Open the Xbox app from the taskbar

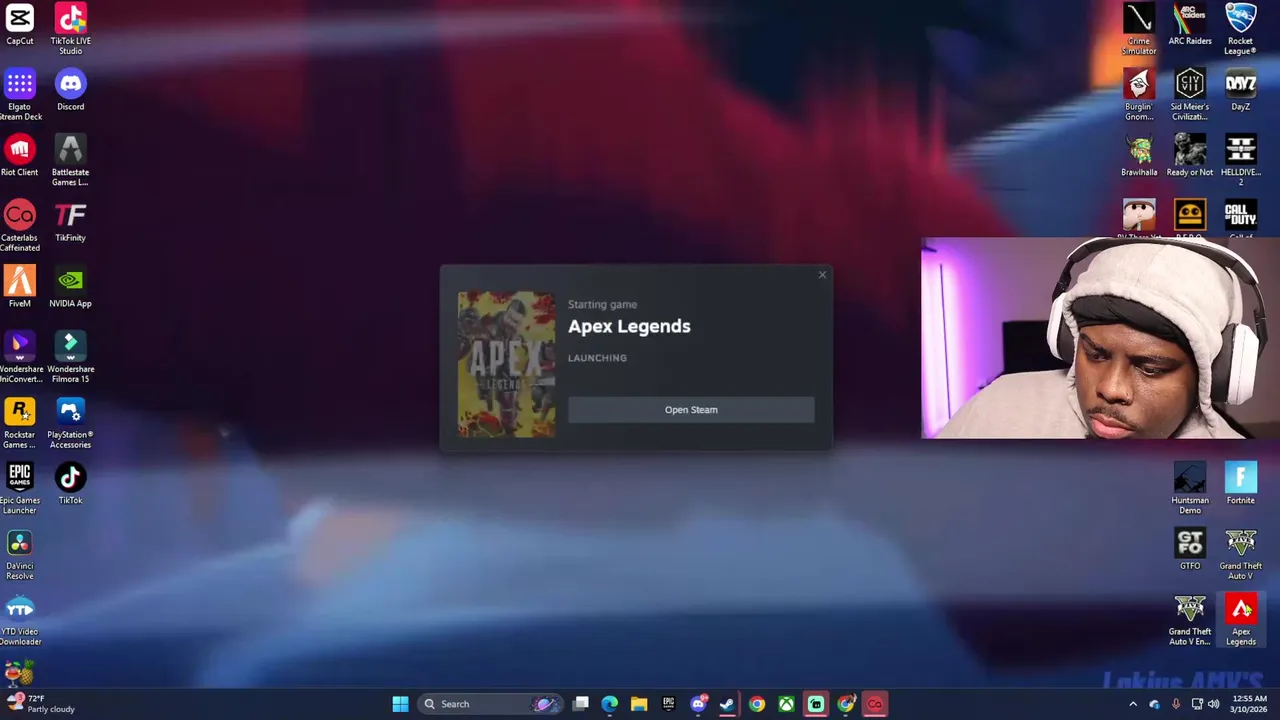tap(787, 704)
